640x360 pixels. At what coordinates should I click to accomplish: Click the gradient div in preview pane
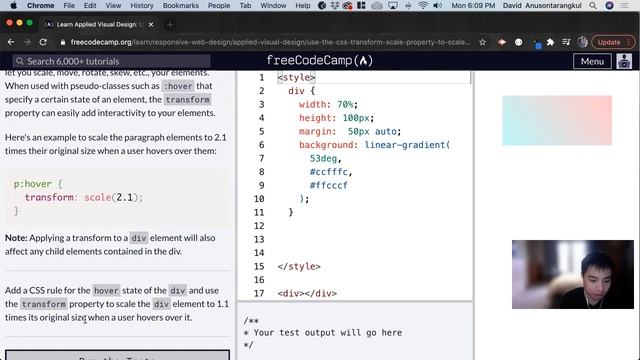557,120
